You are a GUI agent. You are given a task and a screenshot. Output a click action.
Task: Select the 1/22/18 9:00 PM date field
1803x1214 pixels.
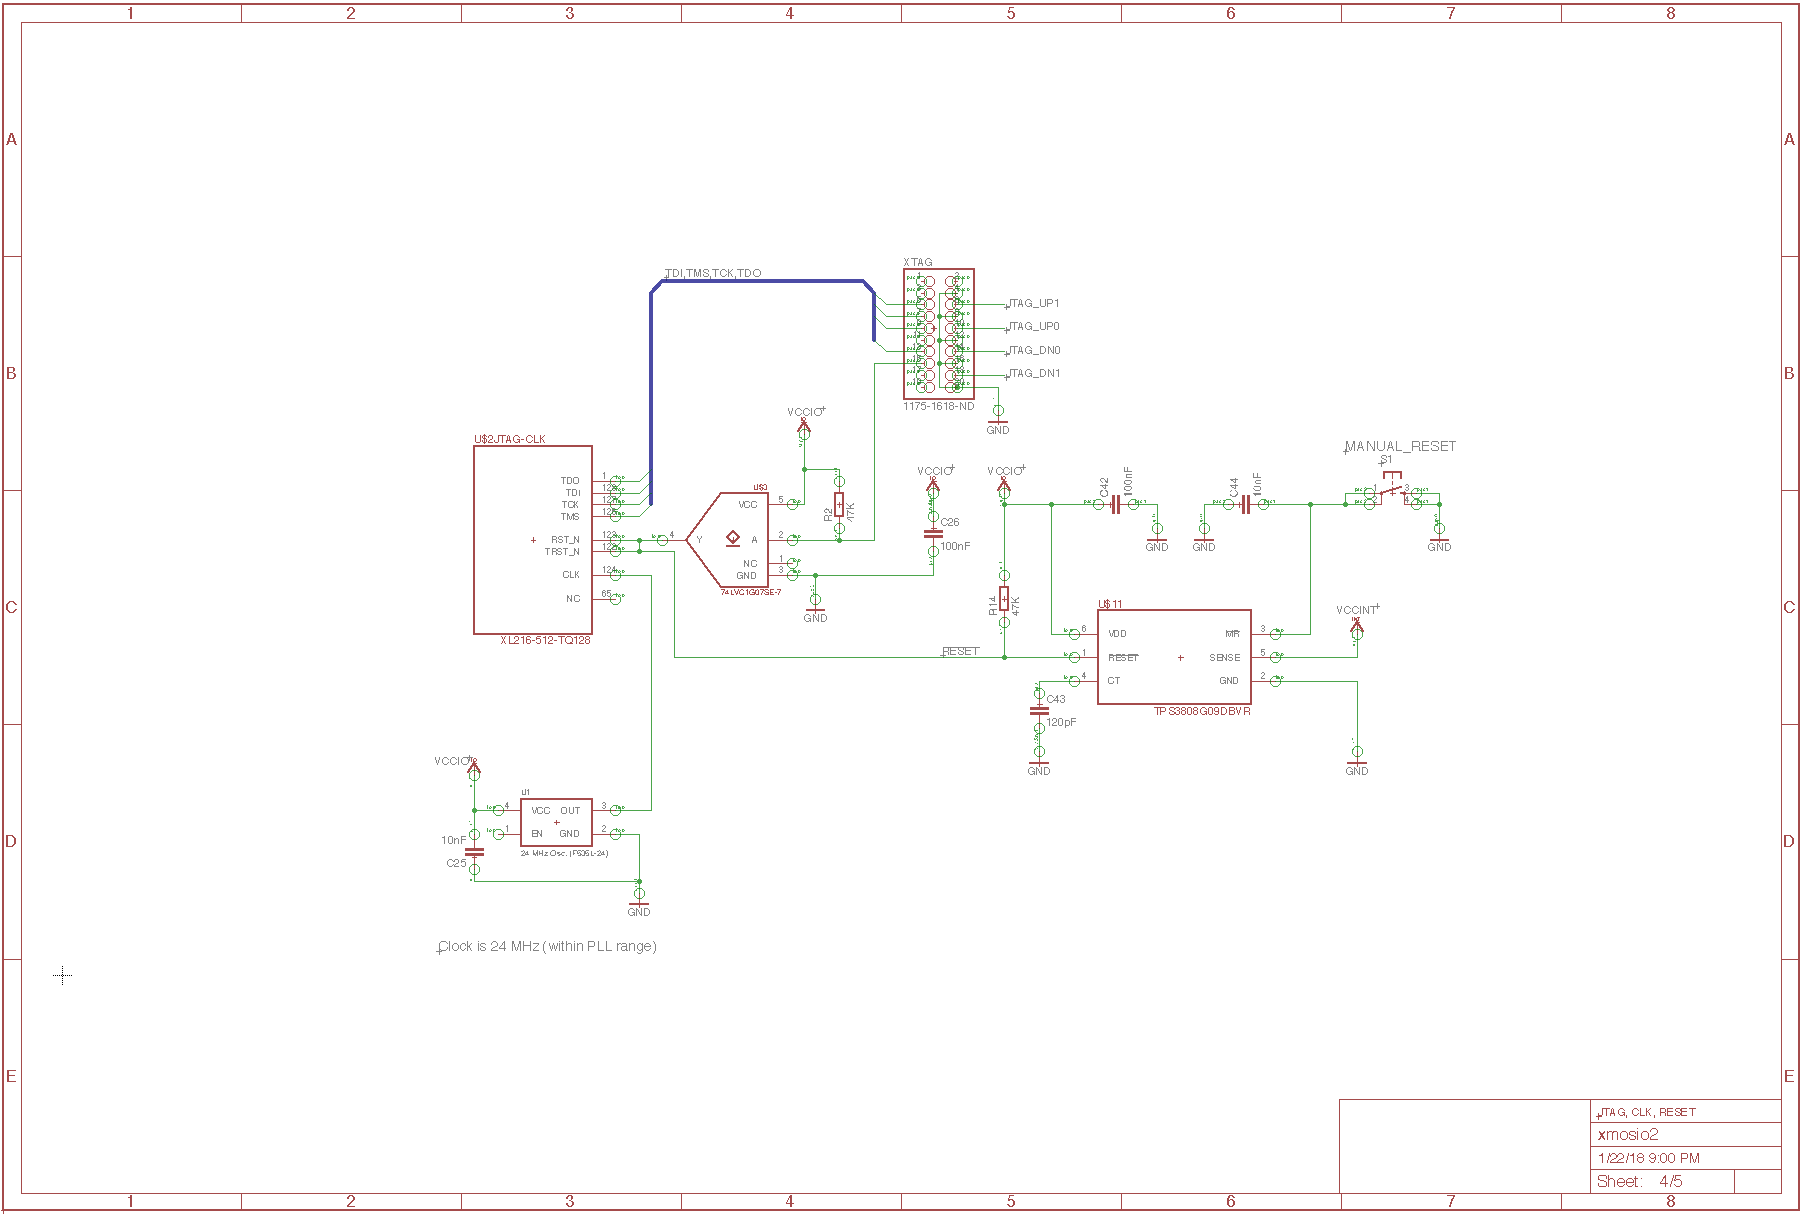1649,1158
